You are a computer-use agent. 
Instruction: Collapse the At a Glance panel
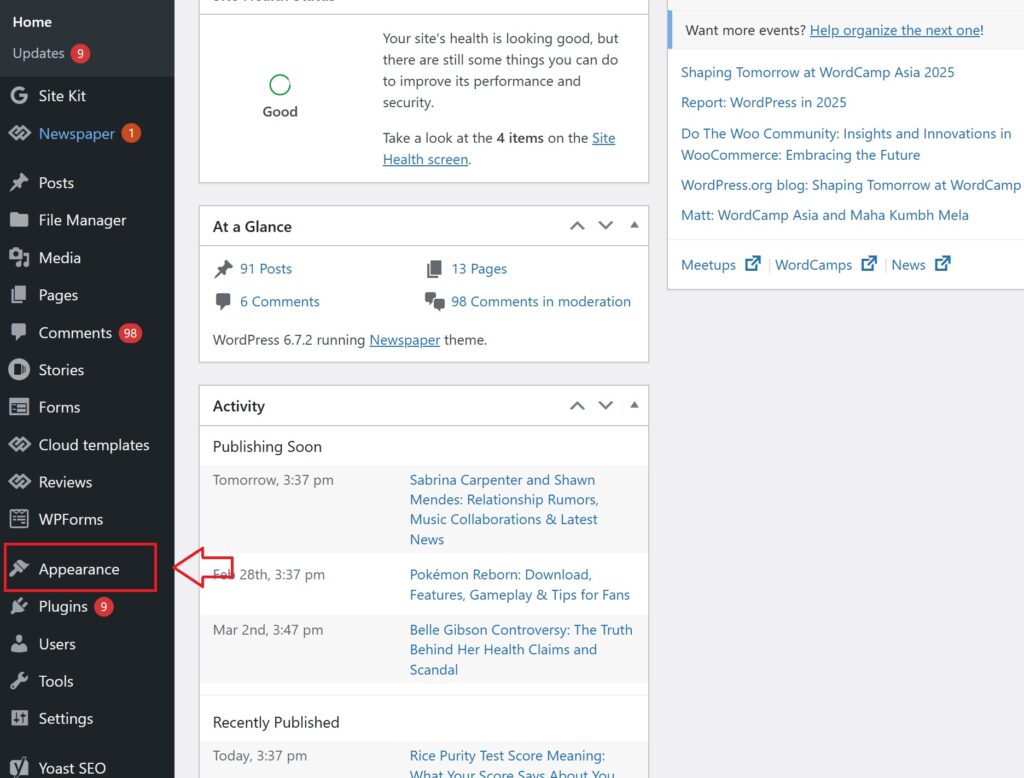pyautogui.click(x=634, y=226)
